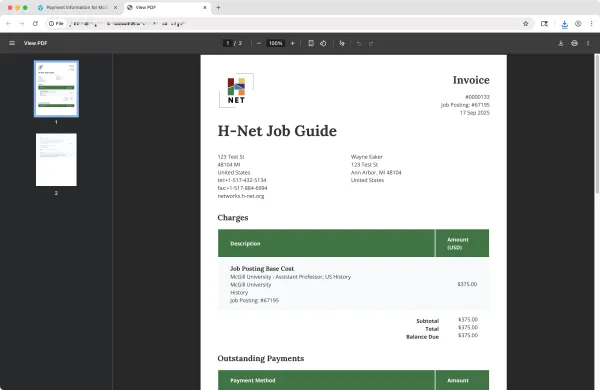Image resolution: width=600 pixels, height=390 pixels.
Task: Click invoice number '#0000133'
Action: click(x=477, y=97)
